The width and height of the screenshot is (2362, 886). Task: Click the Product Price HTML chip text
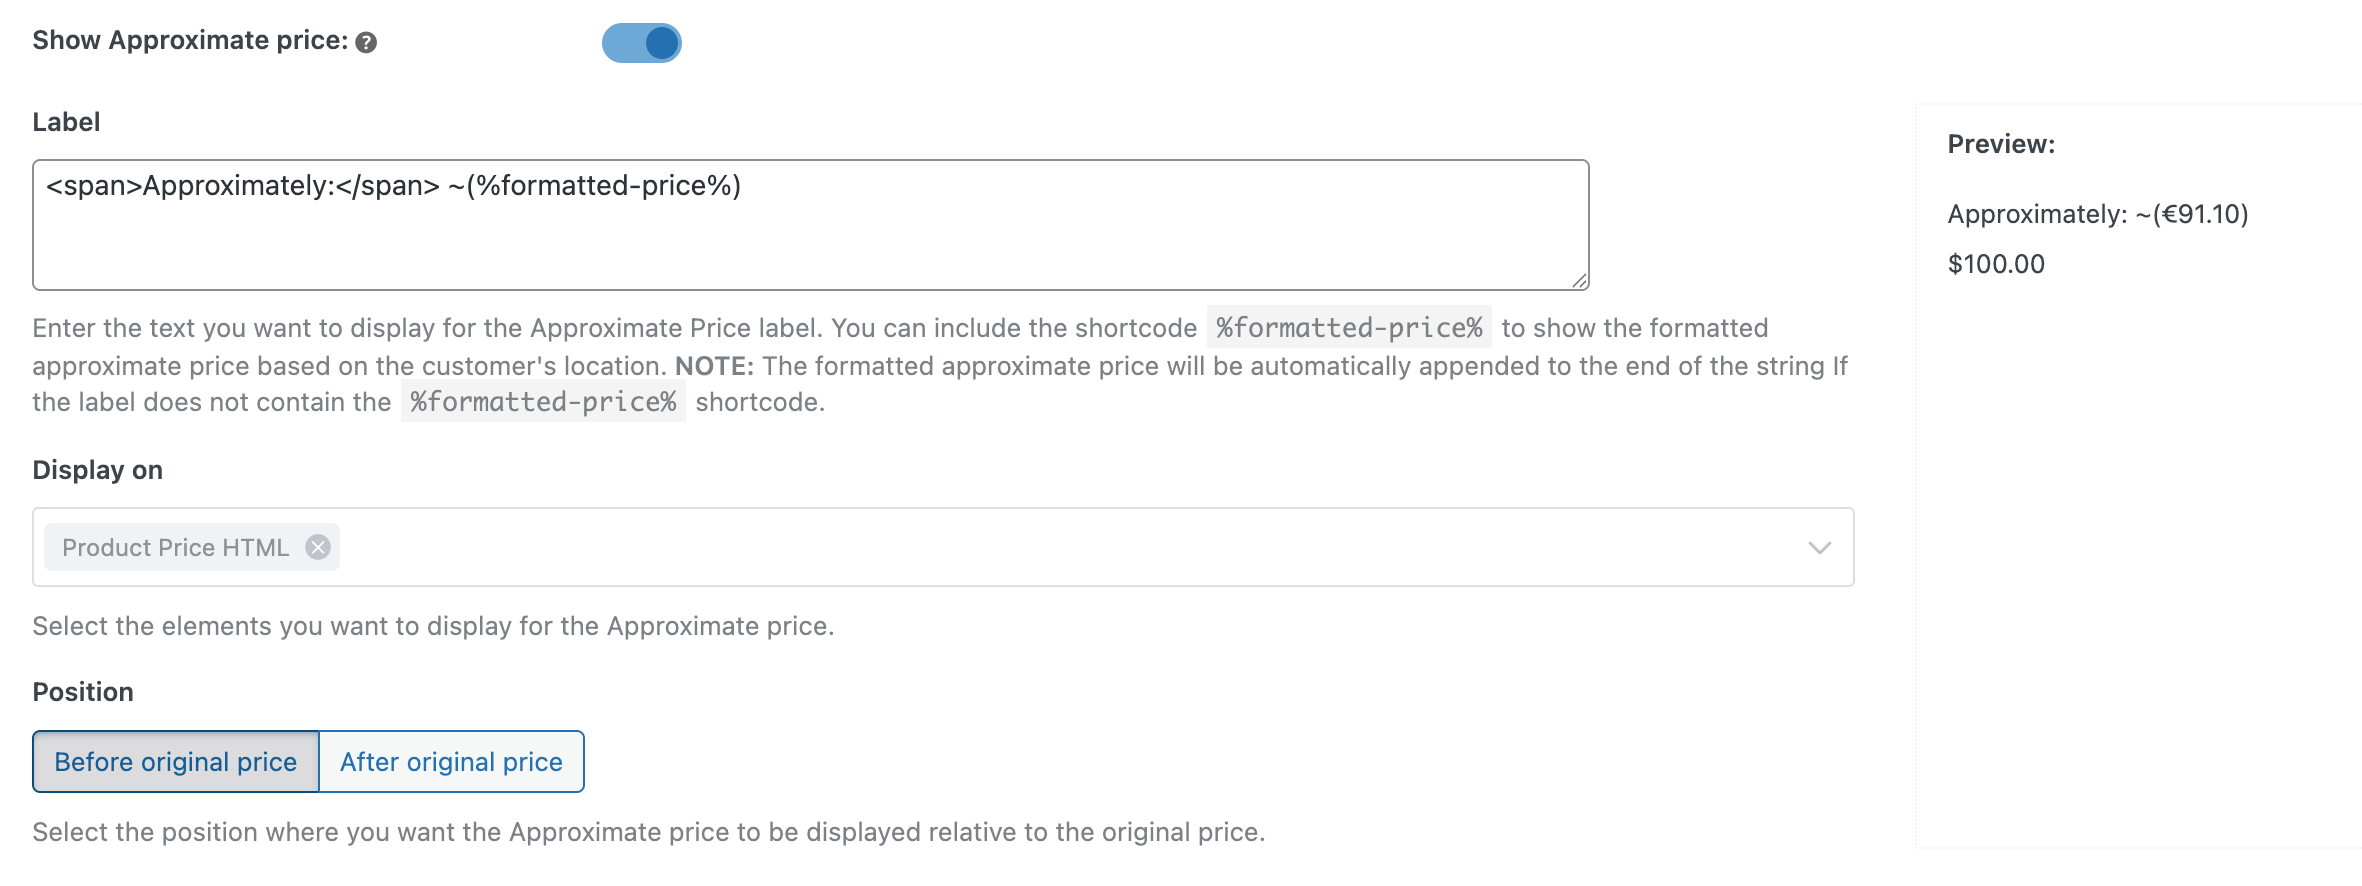[x=175, y=547]
